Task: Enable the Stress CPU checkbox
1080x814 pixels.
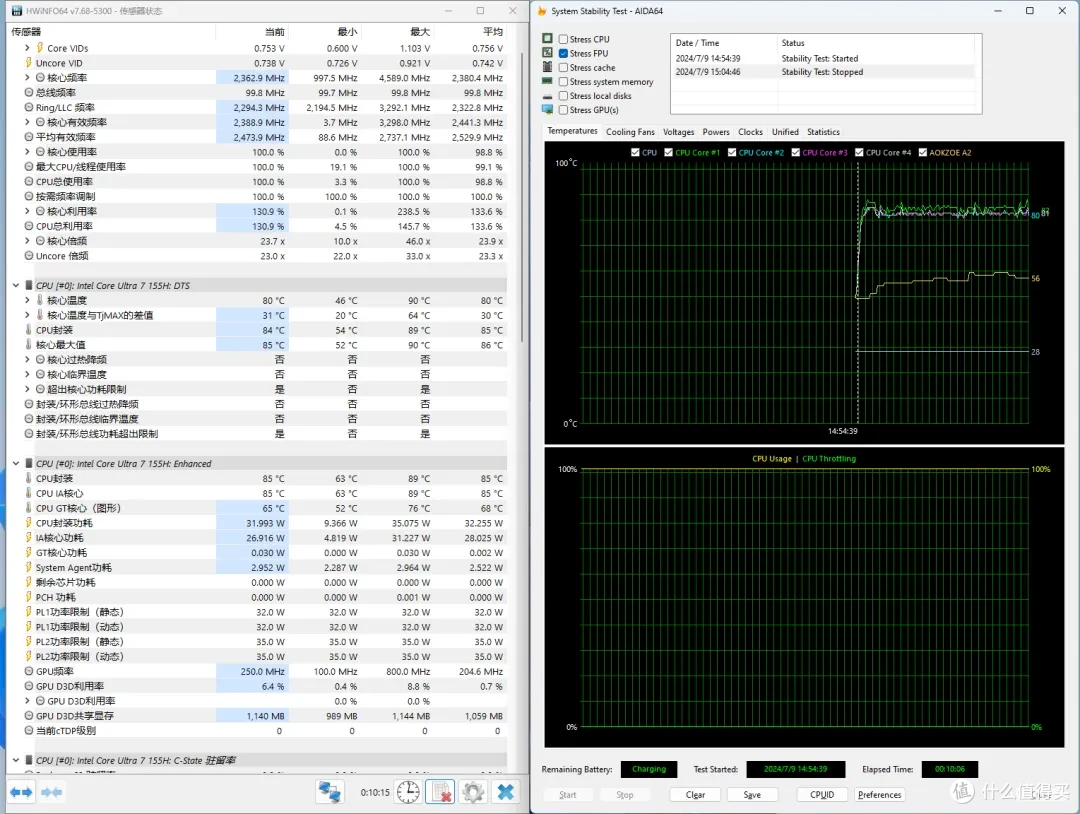Action: click(x=563, y=39)
